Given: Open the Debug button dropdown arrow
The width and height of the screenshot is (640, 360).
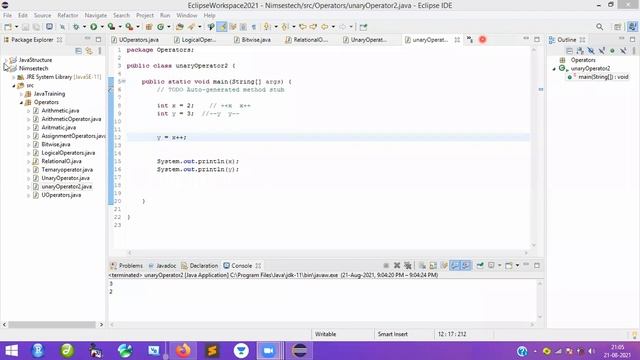Looking at the screenshot, I should (x=84, y=27).
